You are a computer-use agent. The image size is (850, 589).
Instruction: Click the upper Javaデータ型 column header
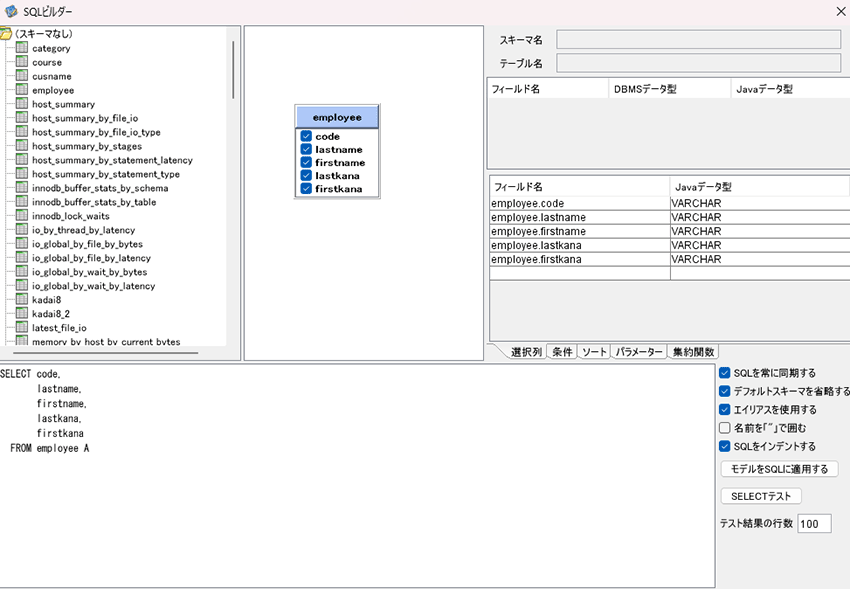(790, 89)
